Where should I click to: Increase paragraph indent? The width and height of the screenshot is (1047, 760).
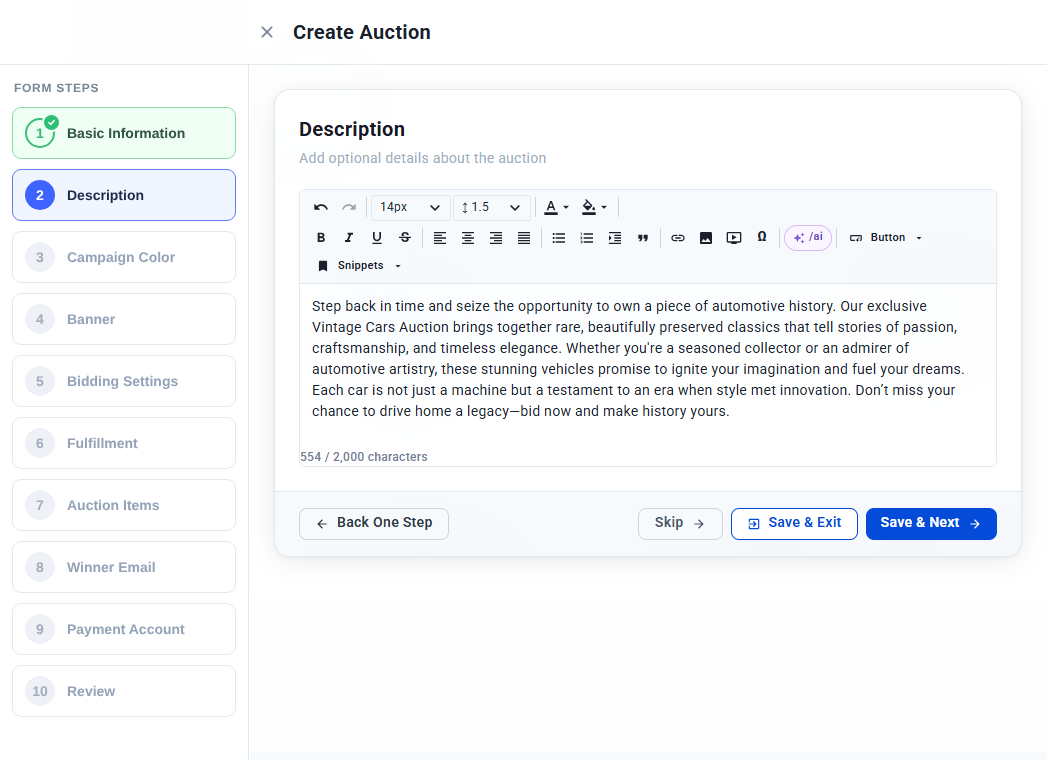[x=614, y=238]
